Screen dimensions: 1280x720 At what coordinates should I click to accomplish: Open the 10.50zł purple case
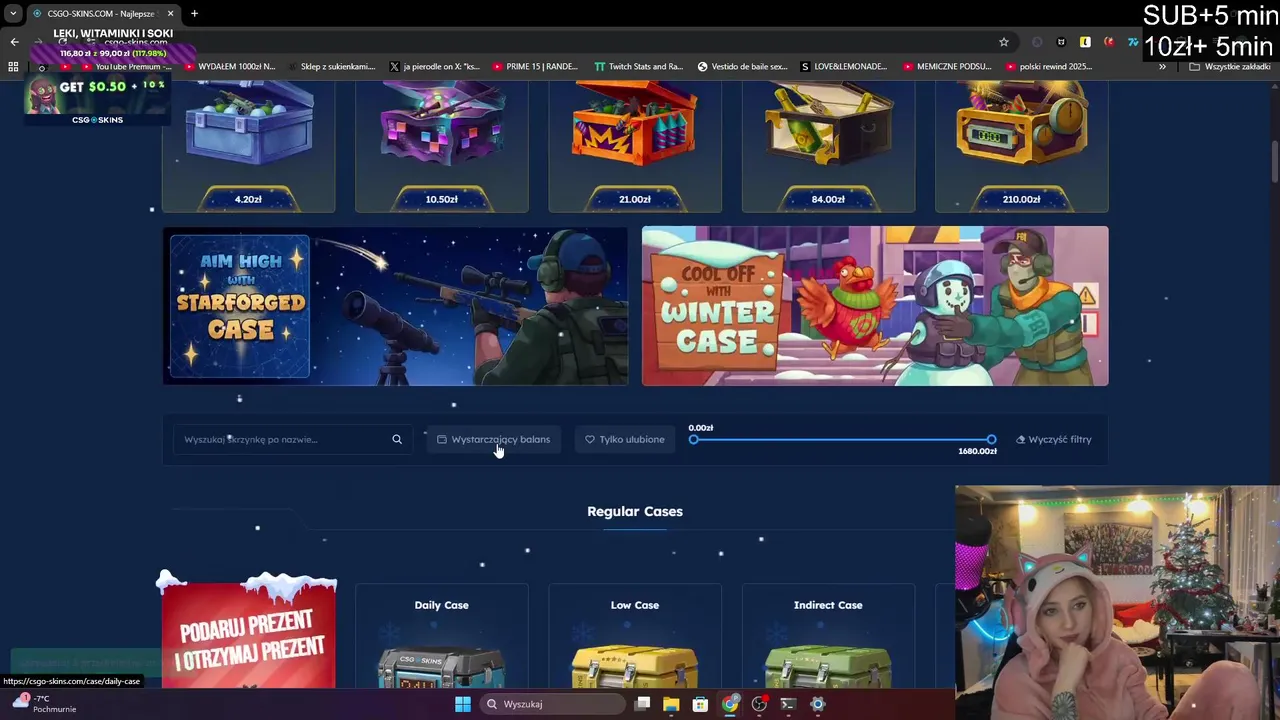pos(441,146)
